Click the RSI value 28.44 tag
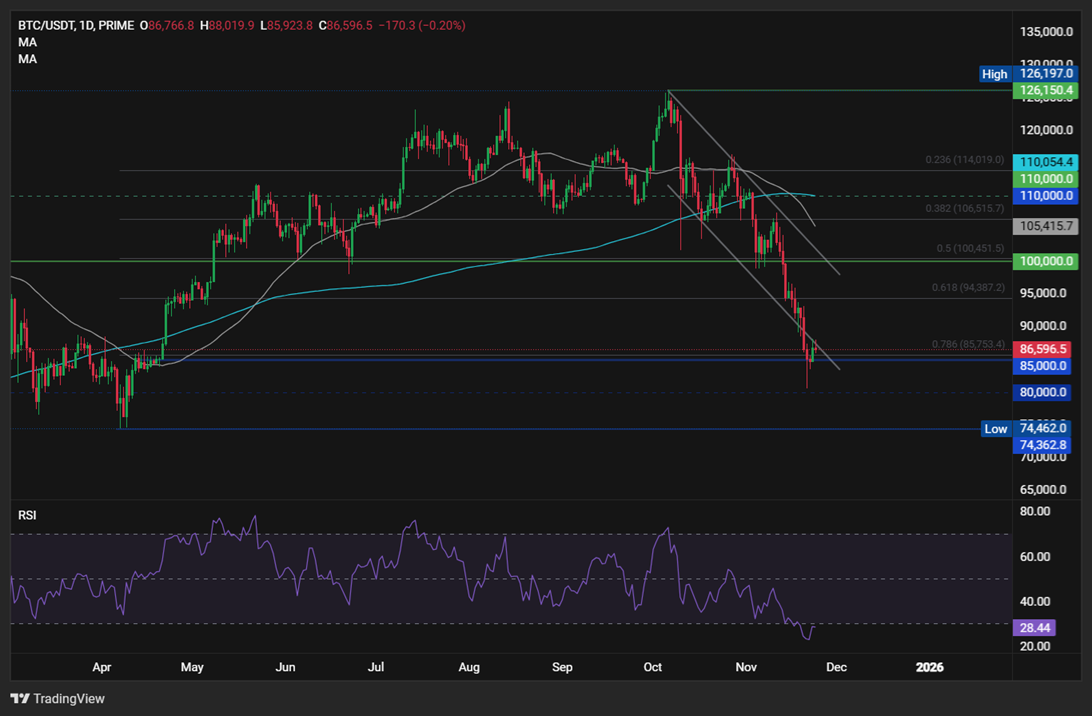 (x=1034, y=627)
